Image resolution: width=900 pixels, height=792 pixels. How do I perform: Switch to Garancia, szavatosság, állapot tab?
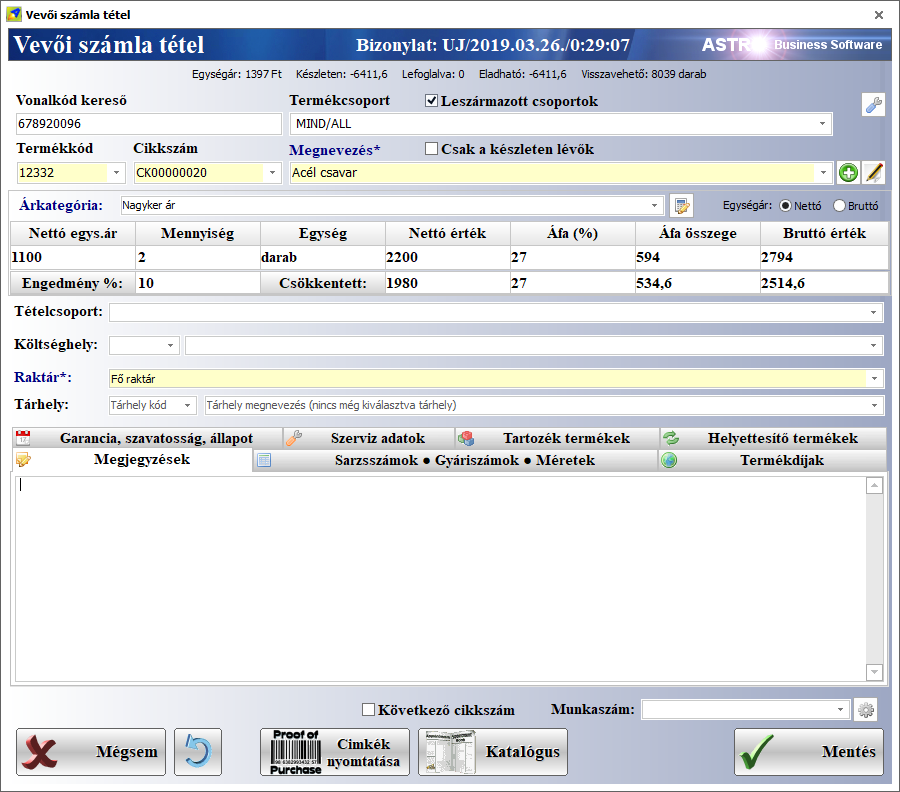[148, 438]
